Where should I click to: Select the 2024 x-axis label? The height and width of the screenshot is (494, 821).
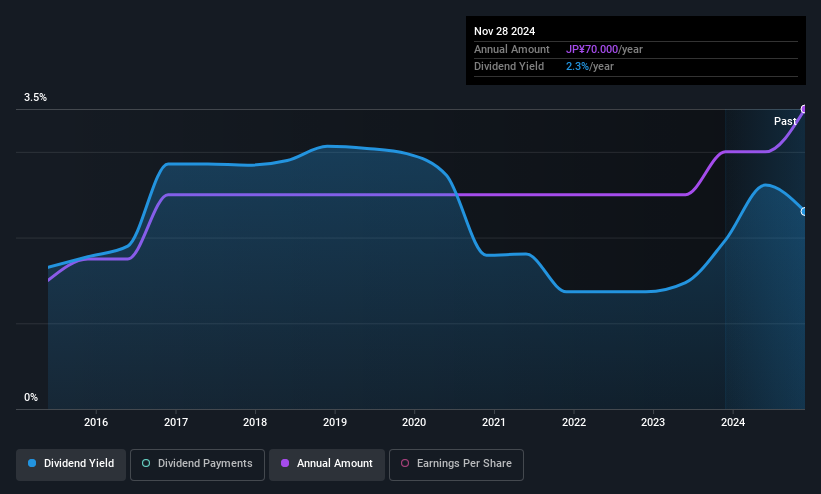click(x=733, y=422)
